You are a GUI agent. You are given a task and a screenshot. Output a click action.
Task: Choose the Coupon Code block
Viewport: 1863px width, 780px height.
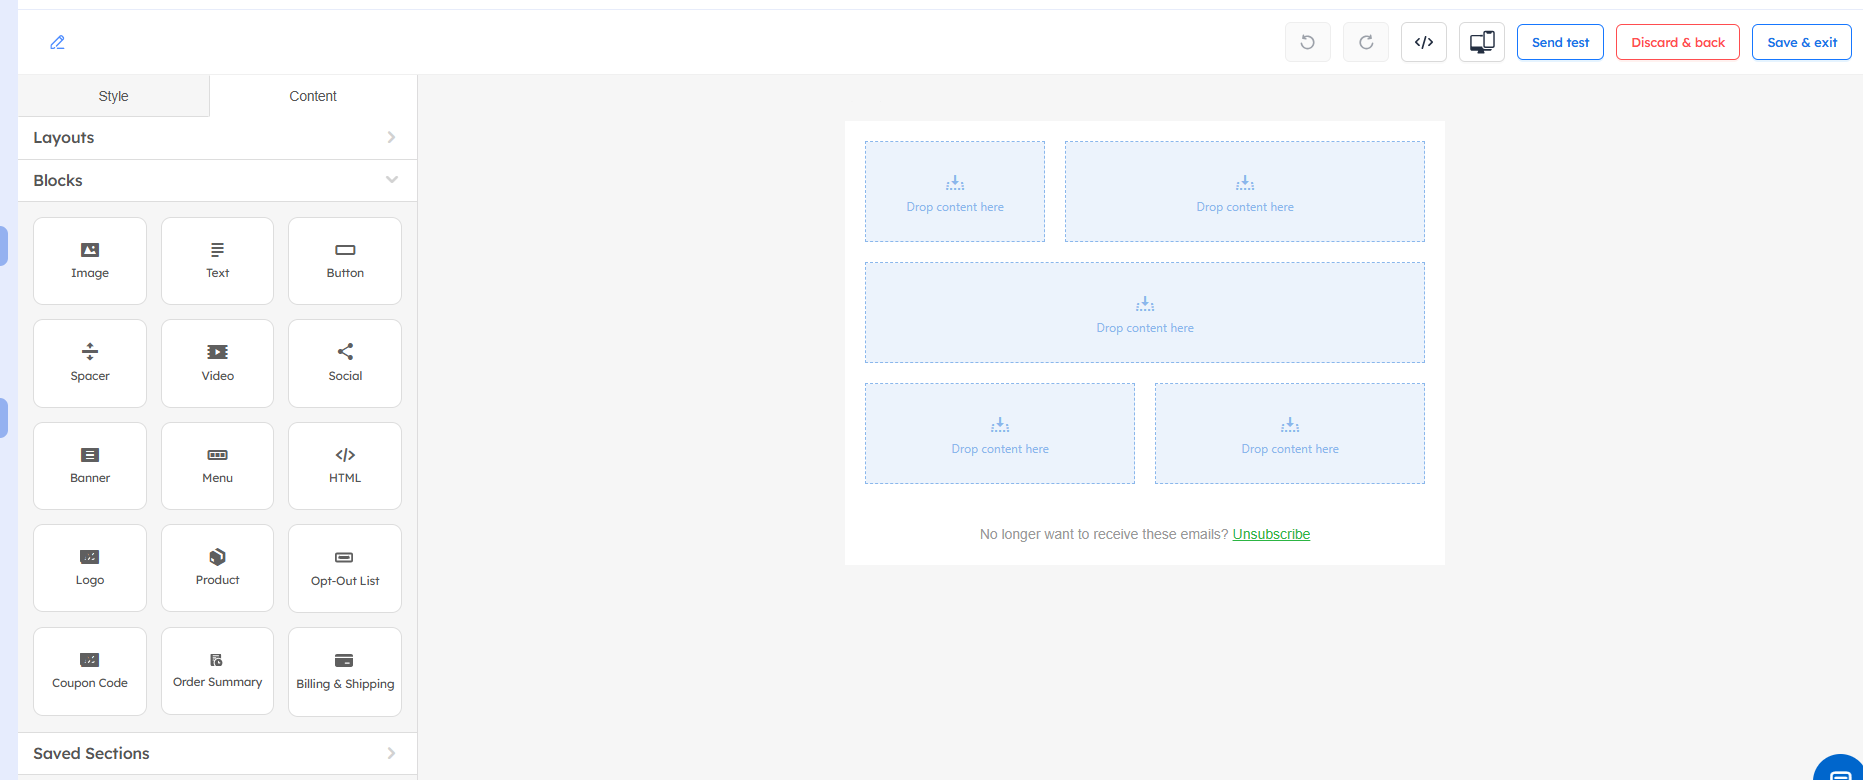coord(90,670)
